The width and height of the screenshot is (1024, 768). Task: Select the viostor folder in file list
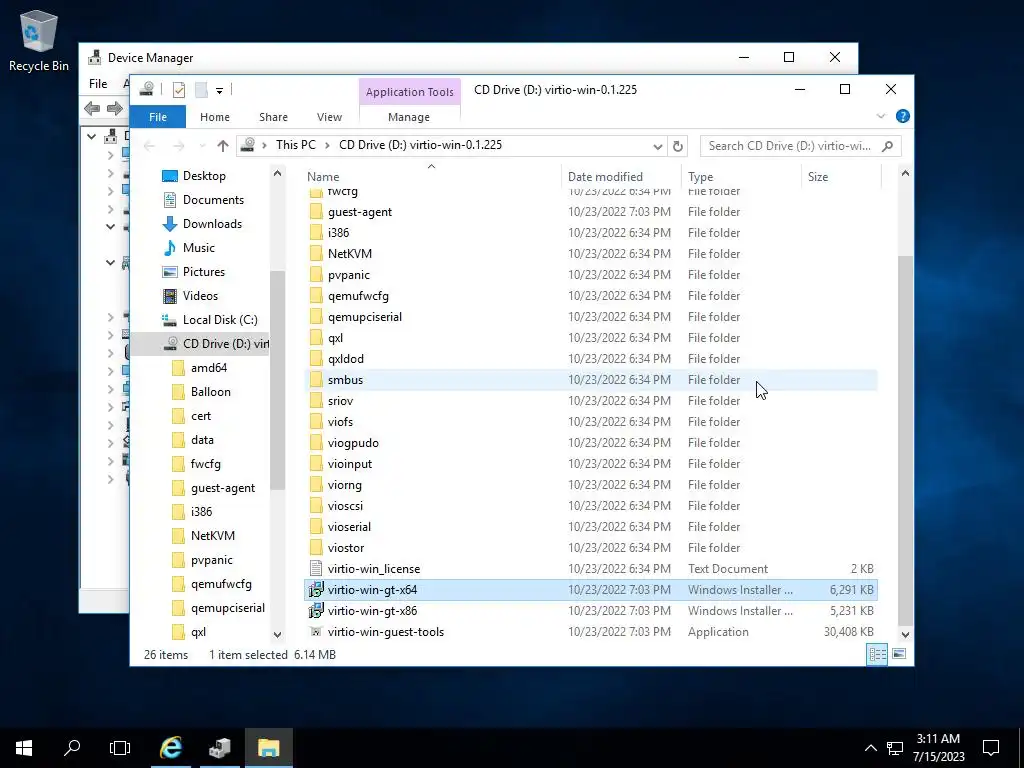[346, 548]
